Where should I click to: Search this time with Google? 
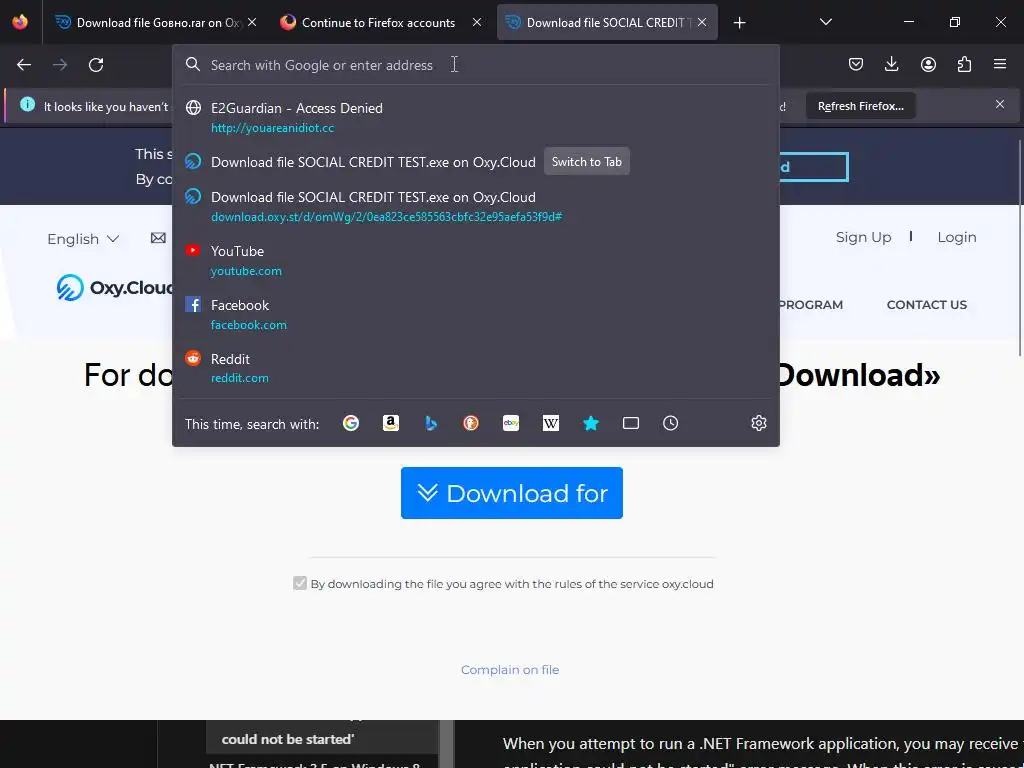click(351, 423)
